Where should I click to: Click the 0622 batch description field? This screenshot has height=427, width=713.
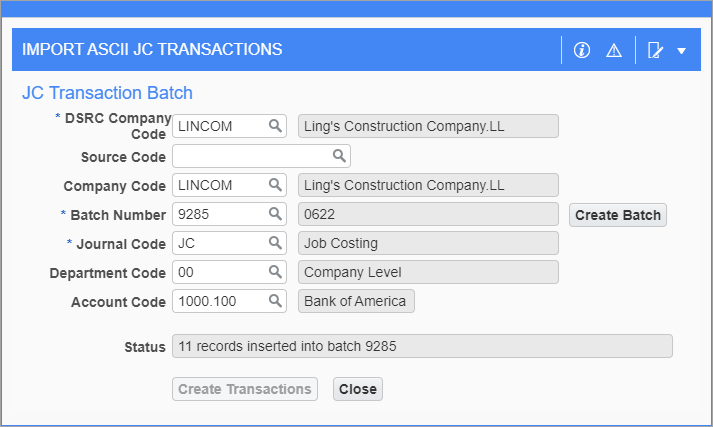(428, 214)
